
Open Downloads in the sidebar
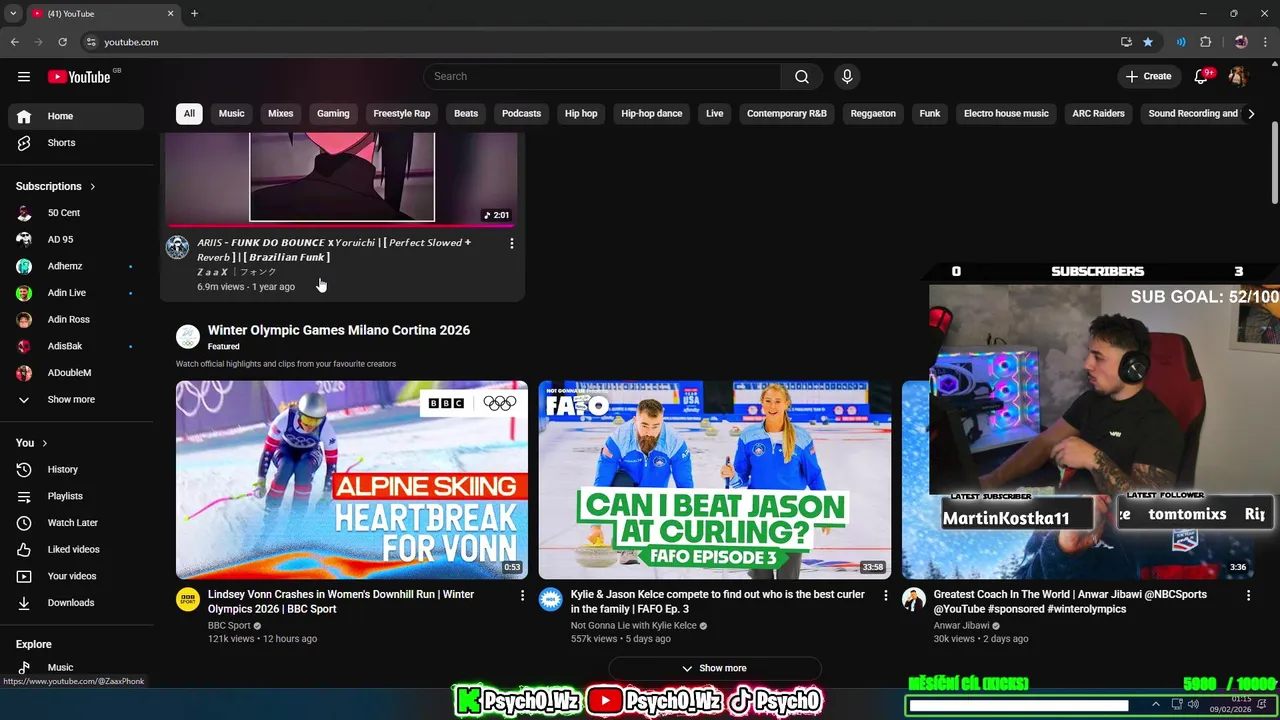[x=76, y=603]
